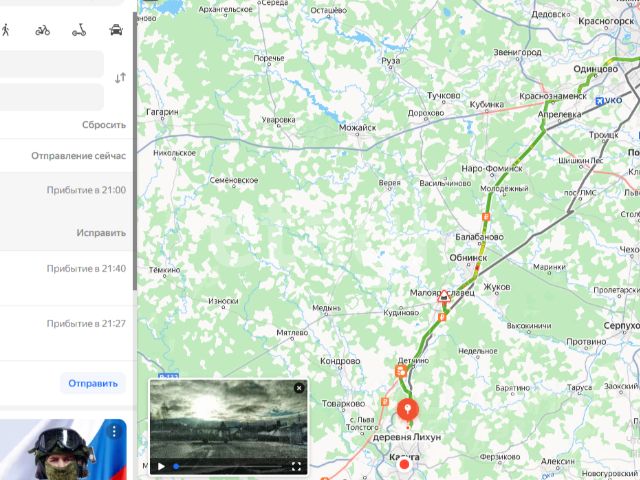640x480 pixels.
Task: Play the video preview
Action: [x=161, y=466]
